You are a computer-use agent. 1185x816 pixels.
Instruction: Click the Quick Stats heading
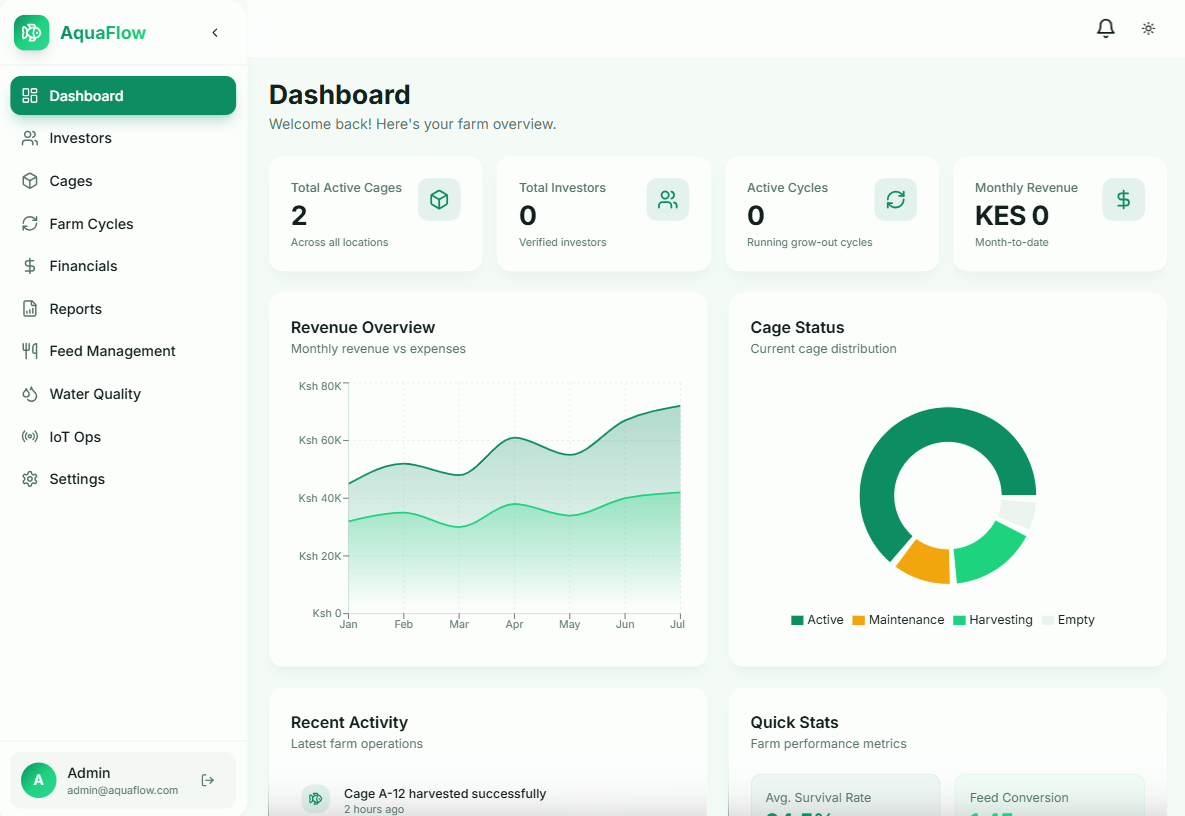(x=794, y=723)
